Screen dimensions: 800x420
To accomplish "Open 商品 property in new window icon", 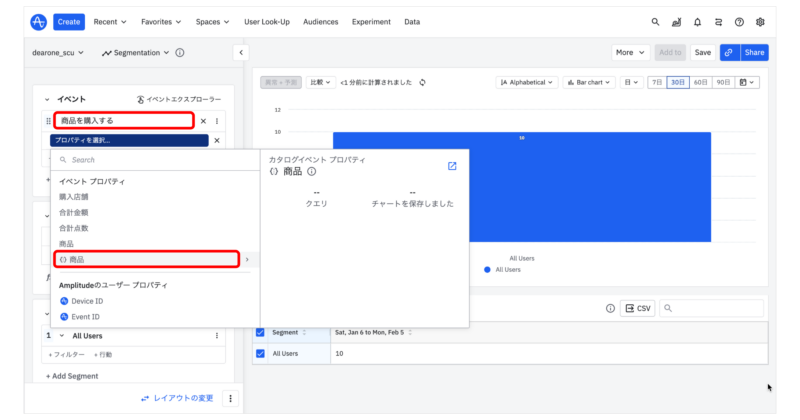I will (x=452, y=166).
